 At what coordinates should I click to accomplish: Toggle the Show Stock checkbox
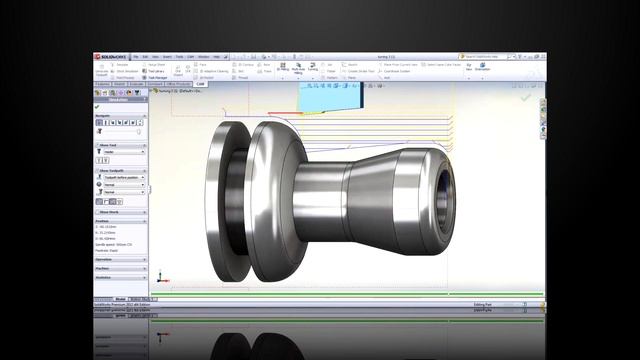(97, 212)
